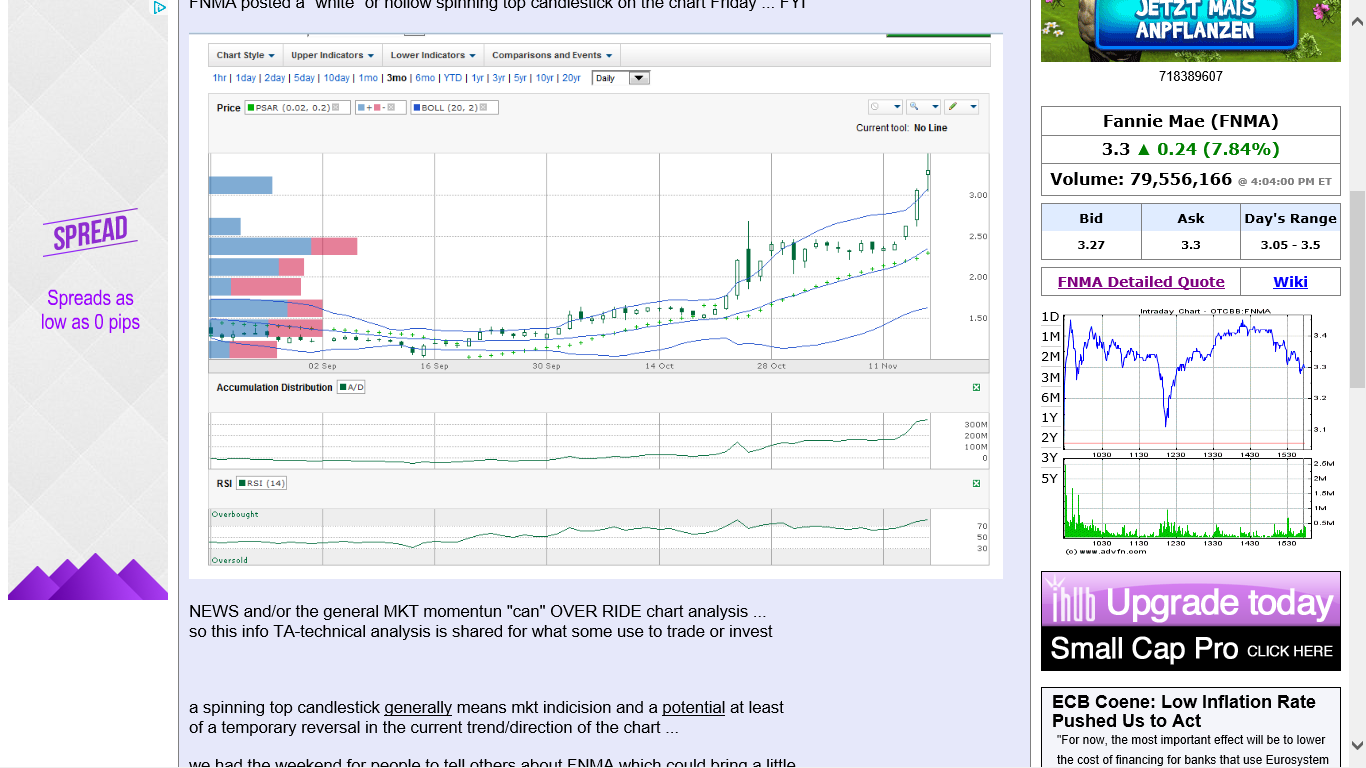Open the Chart Style menu
Screen dimensions: 1366x768
[x=245, y=55]
